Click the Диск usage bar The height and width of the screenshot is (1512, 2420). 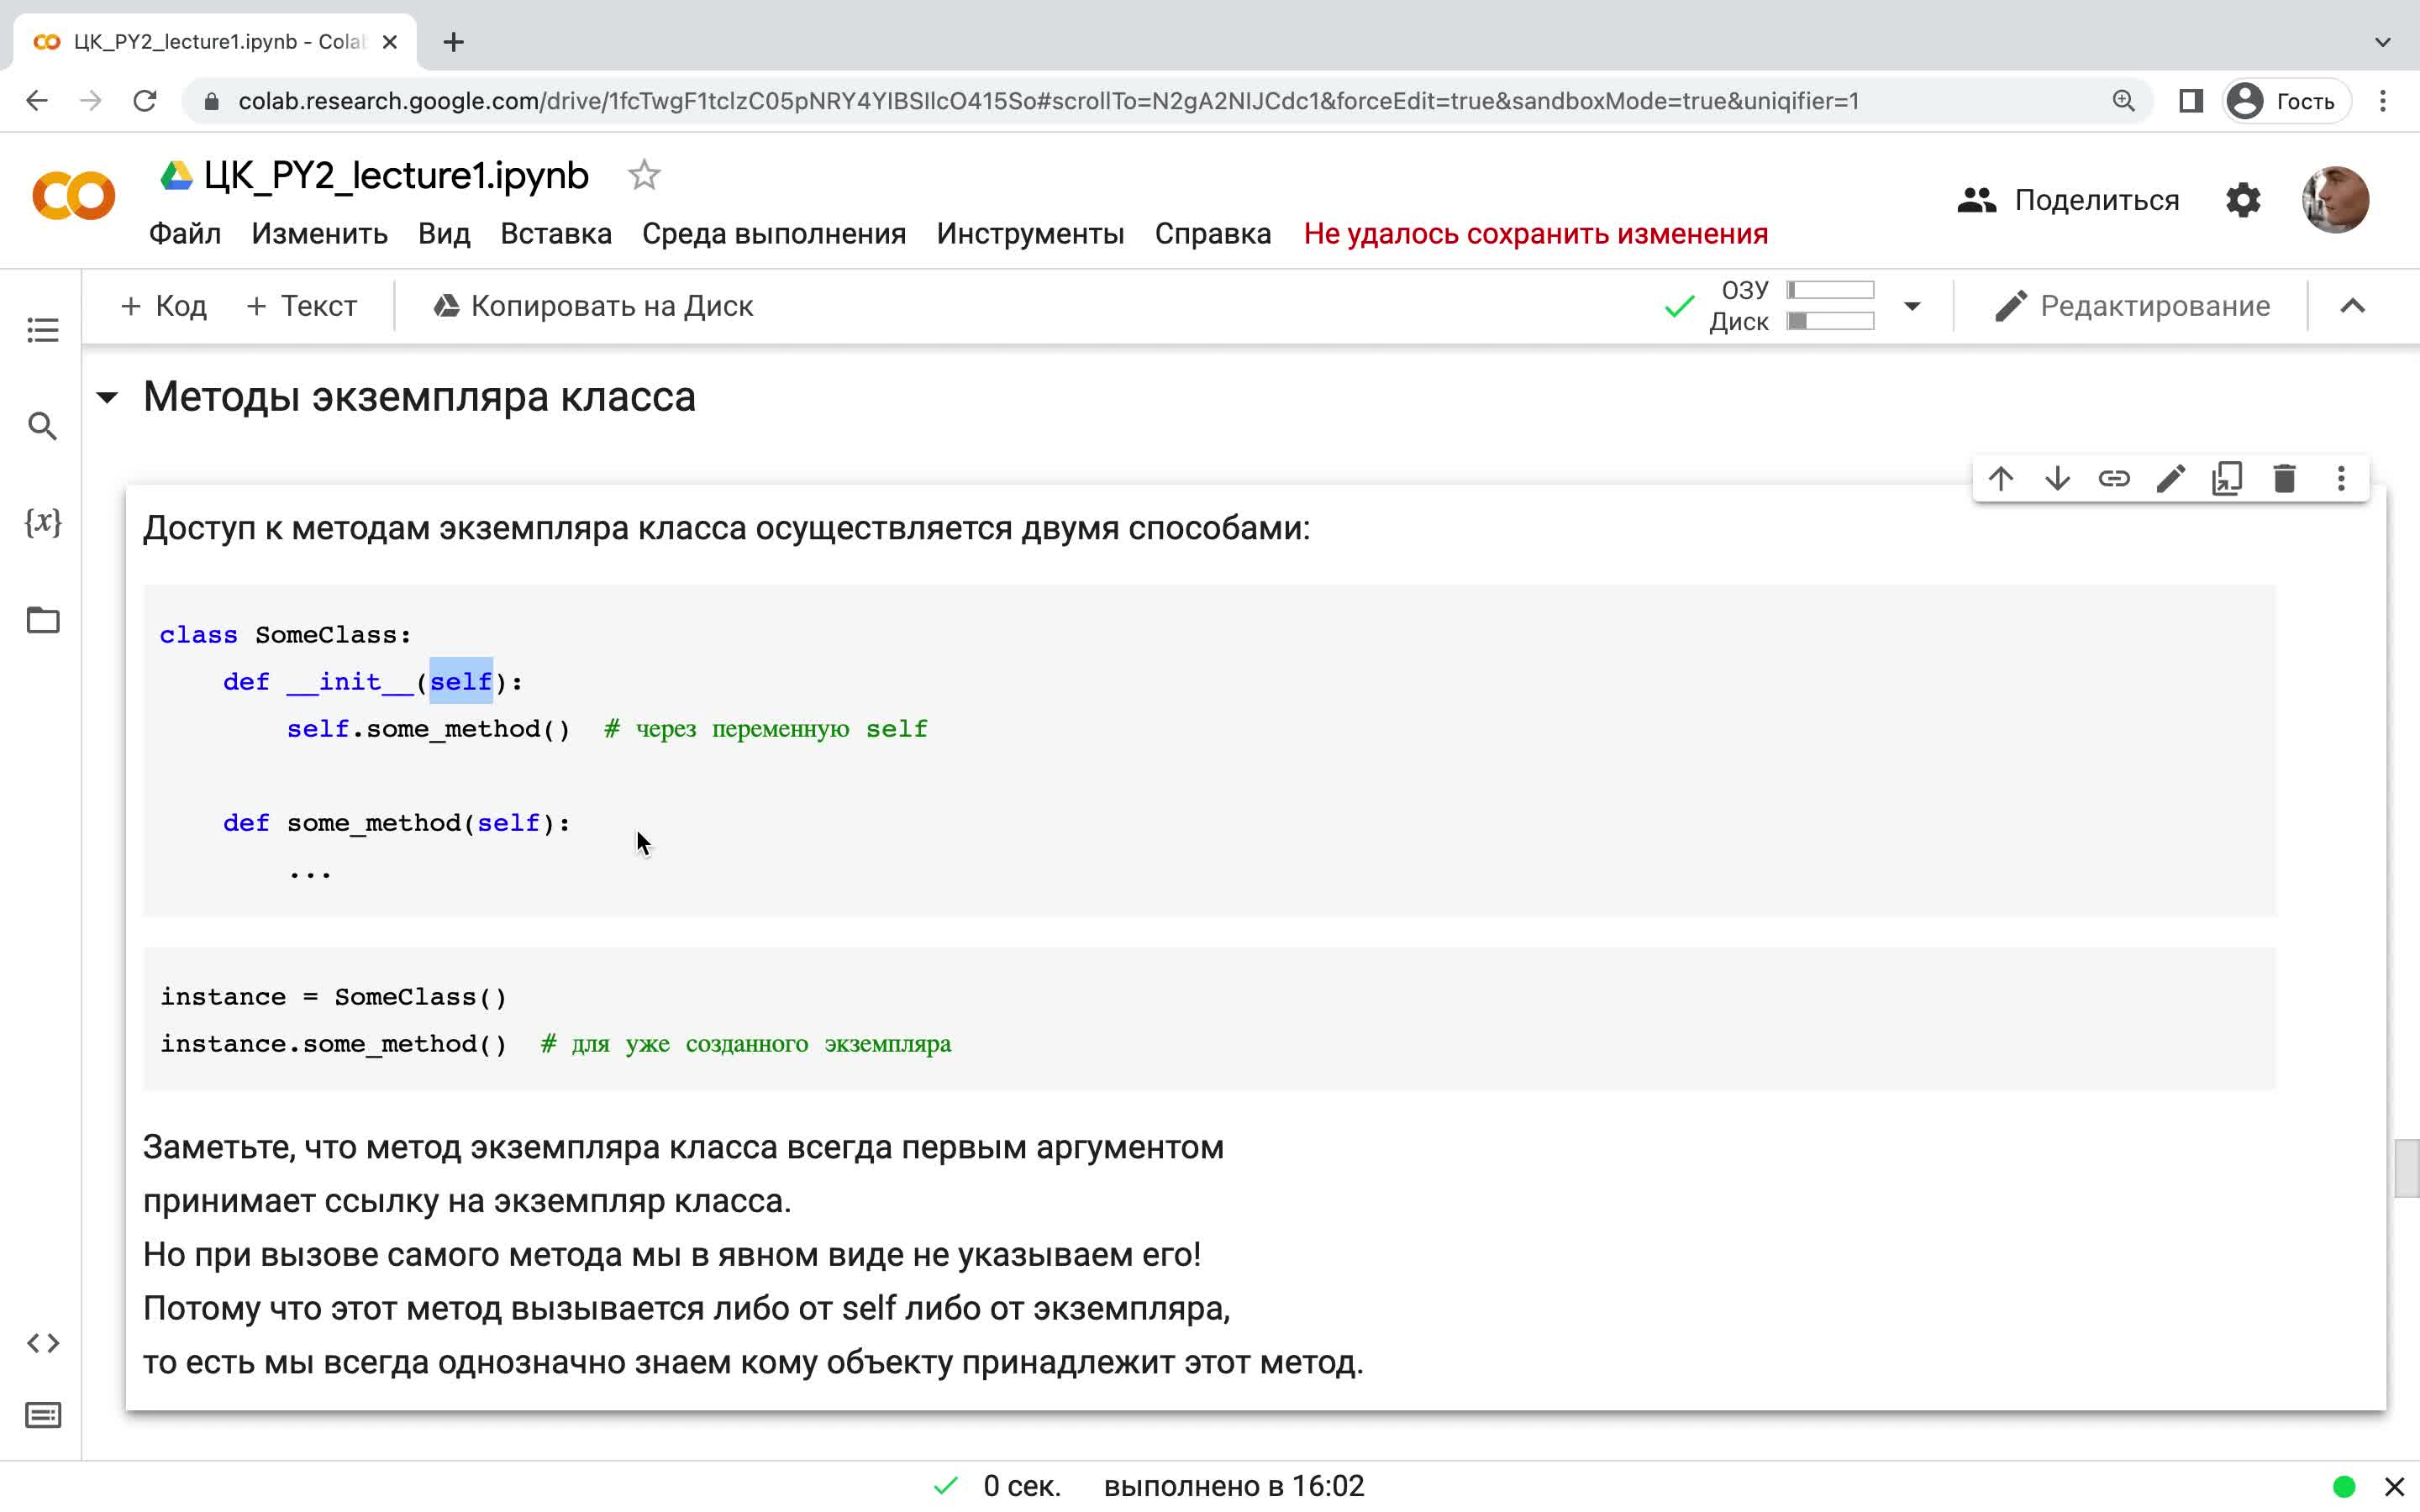pos(1830,321)
